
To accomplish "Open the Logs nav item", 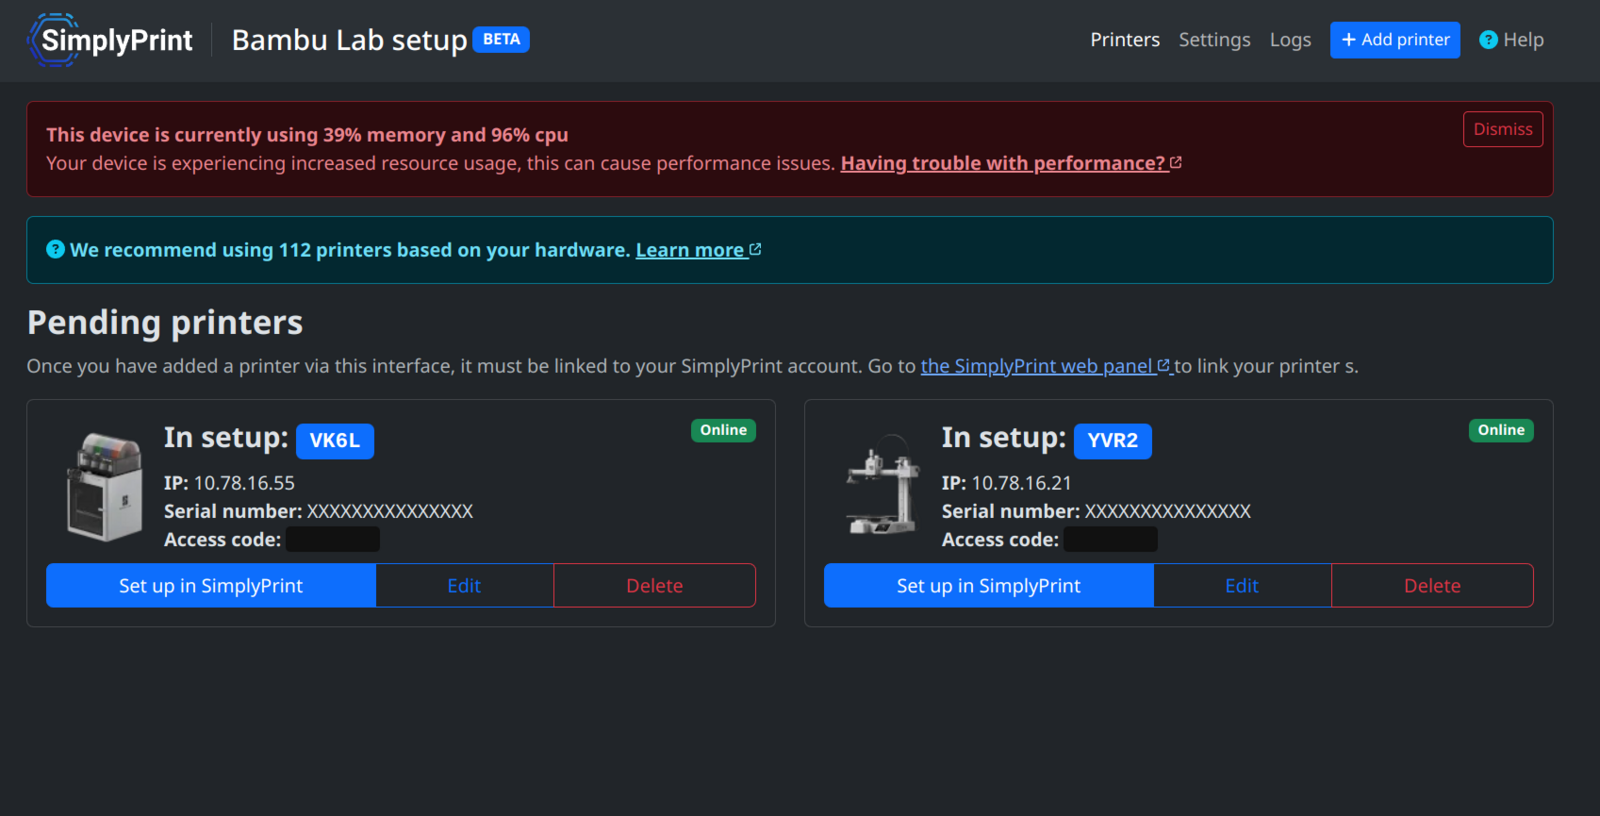I will tap(1290, 40).
